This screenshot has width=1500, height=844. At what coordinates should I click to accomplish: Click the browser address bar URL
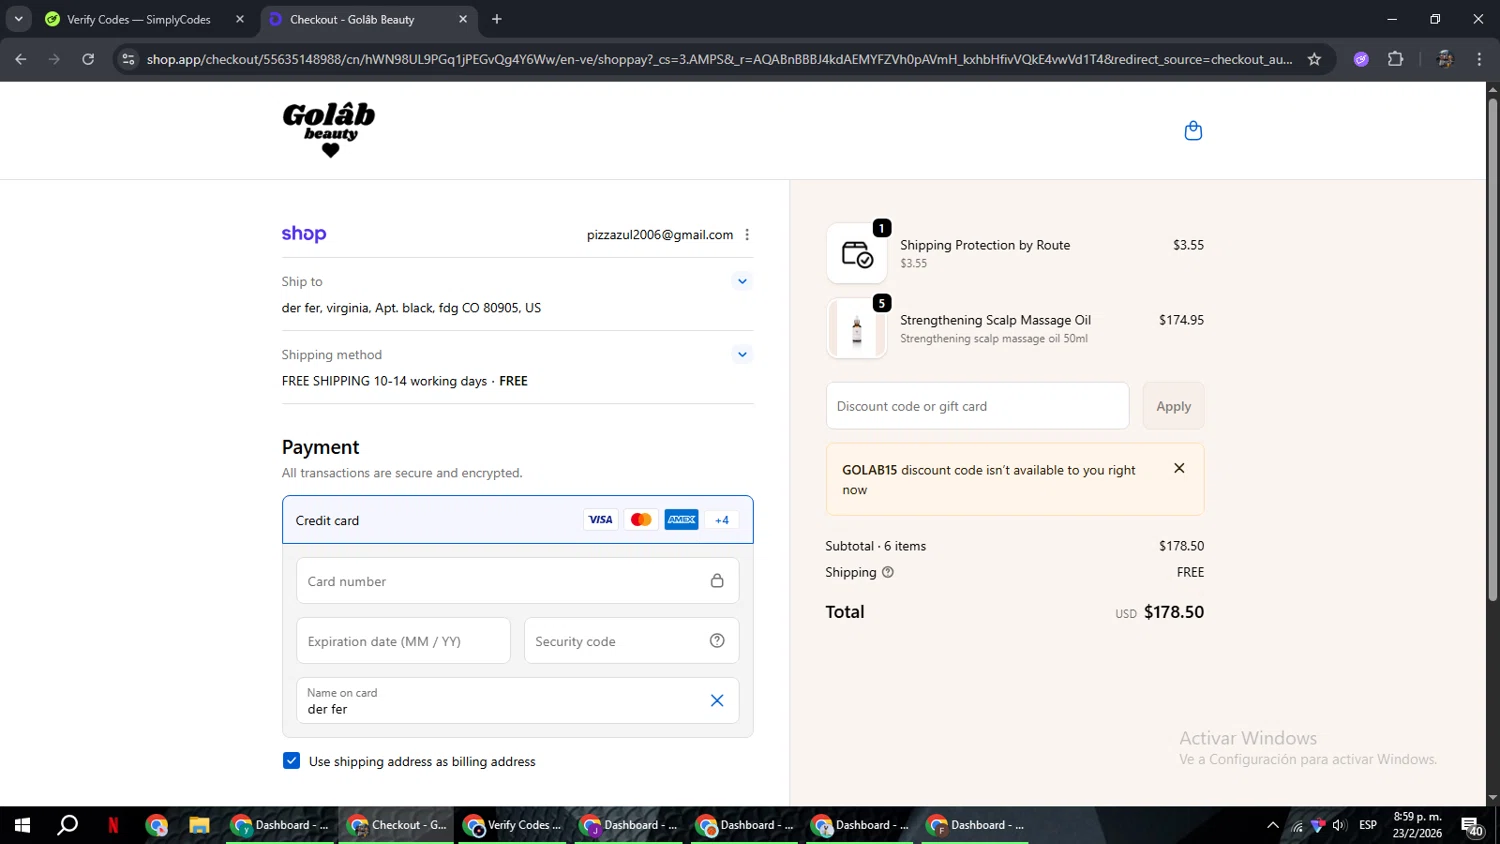click(719, 59)
